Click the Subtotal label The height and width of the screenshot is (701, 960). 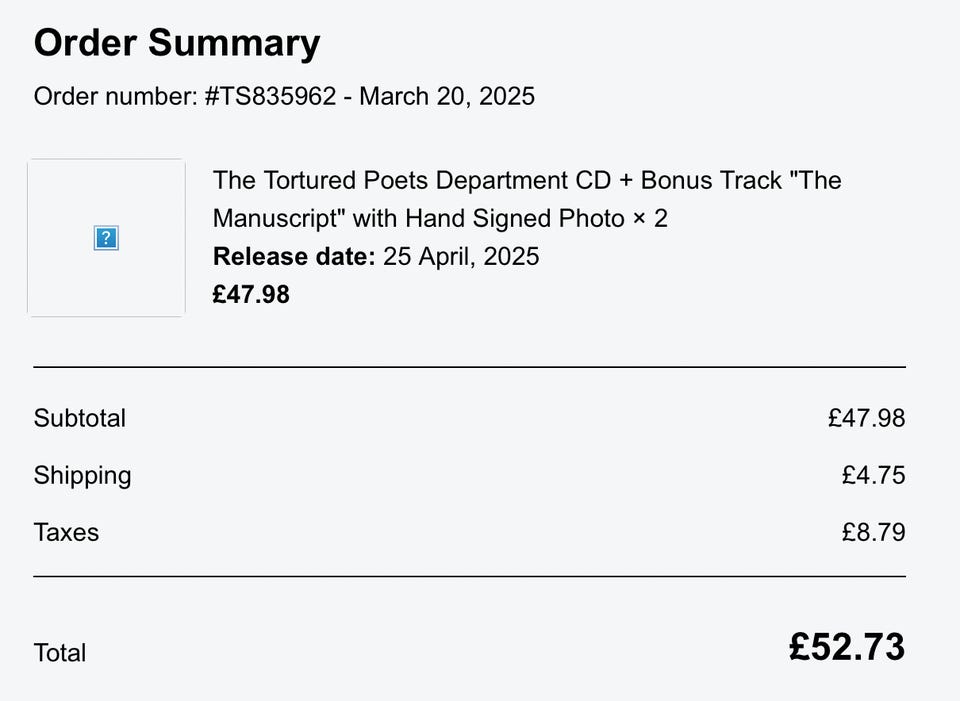pos(80,418)
